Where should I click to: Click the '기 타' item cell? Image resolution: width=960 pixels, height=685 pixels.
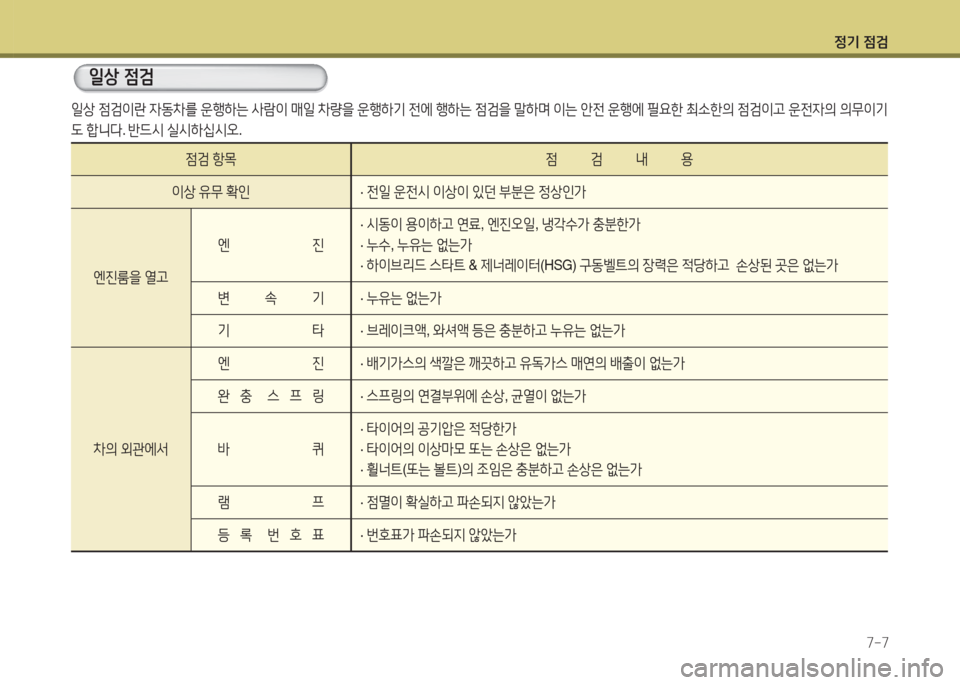[271, 331]
